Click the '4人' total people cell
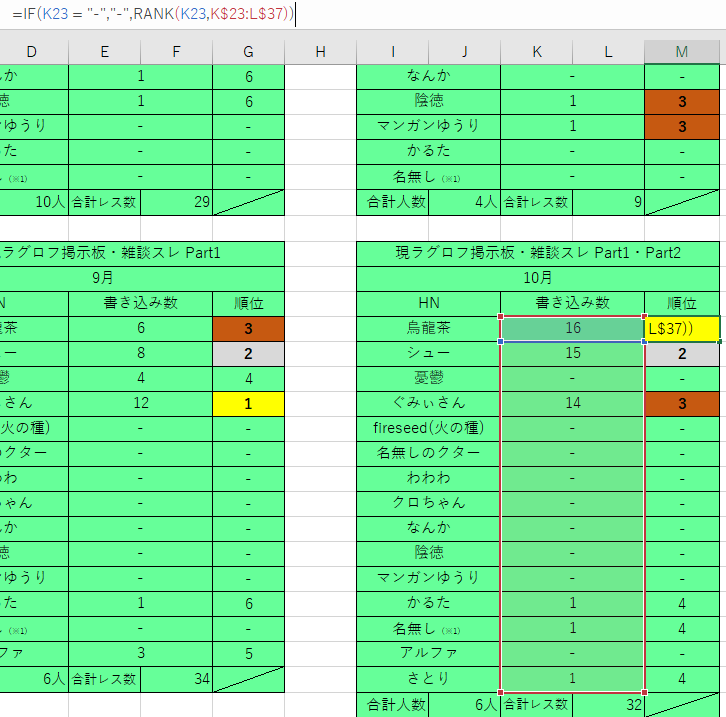This screenshot has height=717, width=726. pos(464,202)
